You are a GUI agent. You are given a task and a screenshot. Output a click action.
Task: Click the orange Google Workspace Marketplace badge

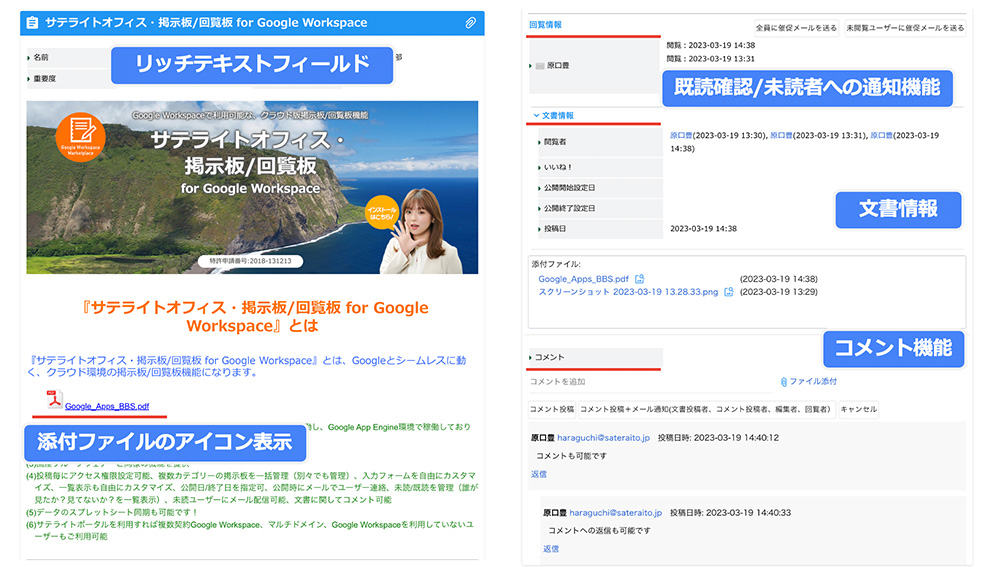[x=80, y=136]
